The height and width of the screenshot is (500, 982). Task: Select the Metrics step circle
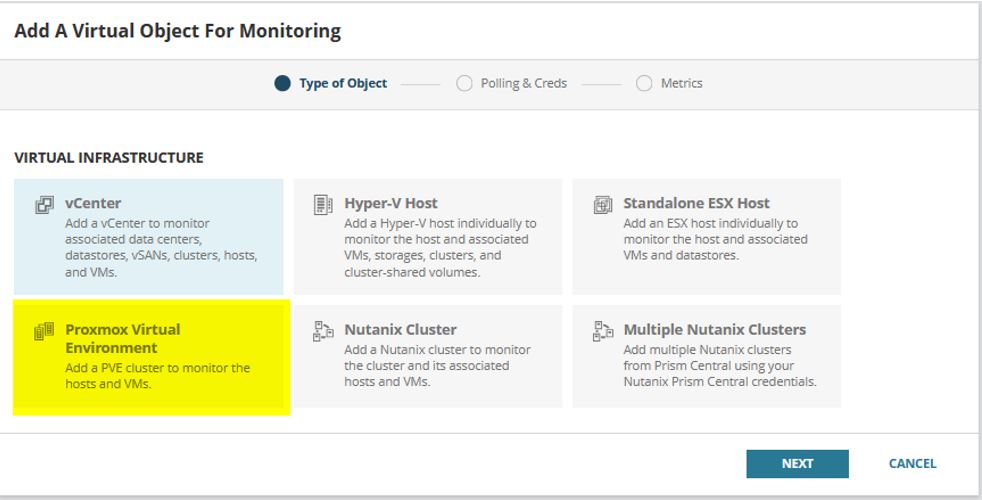(x=644, y=83)
